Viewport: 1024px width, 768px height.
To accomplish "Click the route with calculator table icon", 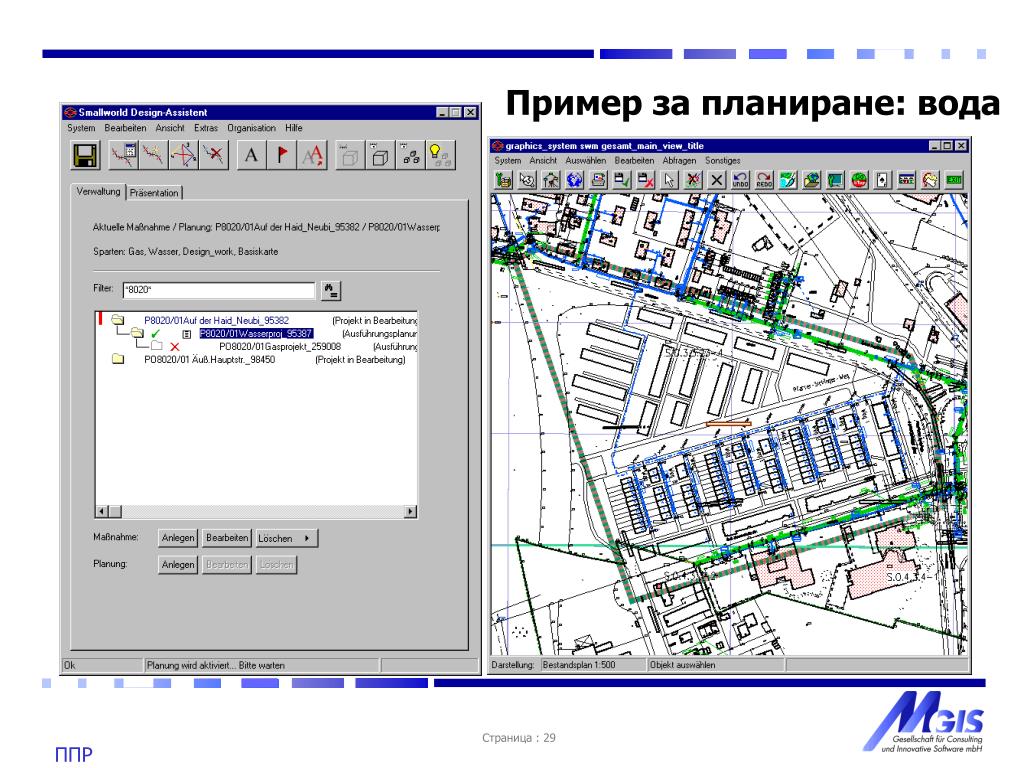I will tap(123, 155).
